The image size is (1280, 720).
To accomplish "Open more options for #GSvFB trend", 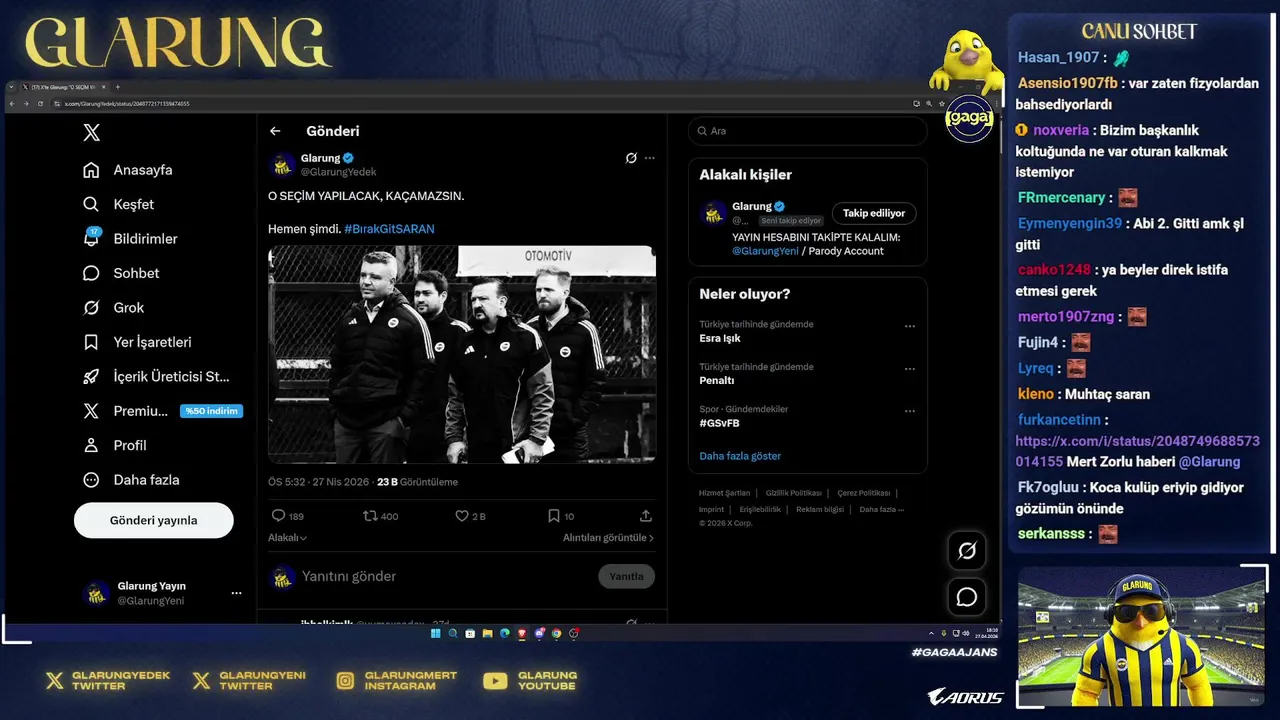I will 910,411.
